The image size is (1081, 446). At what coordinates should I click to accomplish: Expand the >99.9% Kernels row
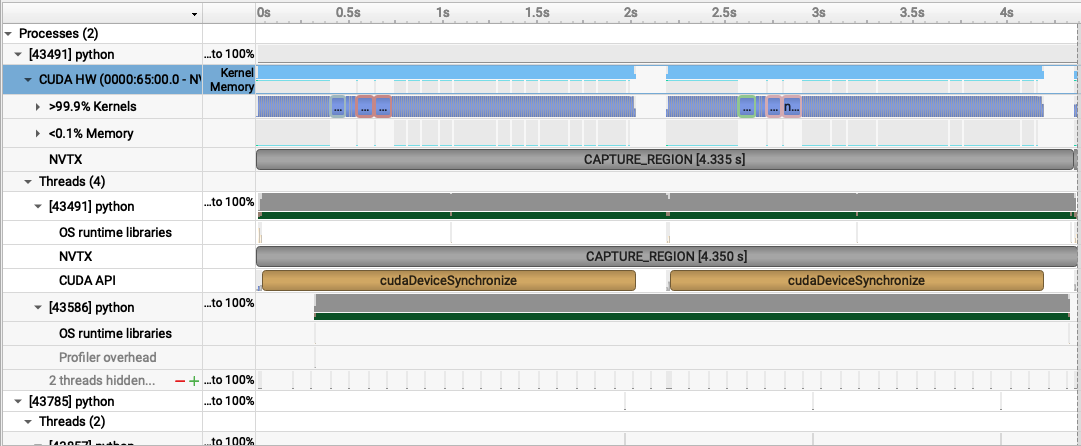point(38,107)
